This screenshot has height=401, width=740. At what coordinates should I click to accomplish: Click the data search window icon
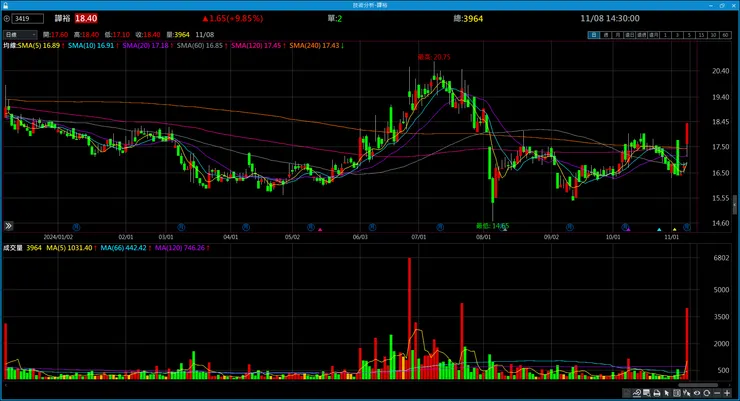pos(647,393)
